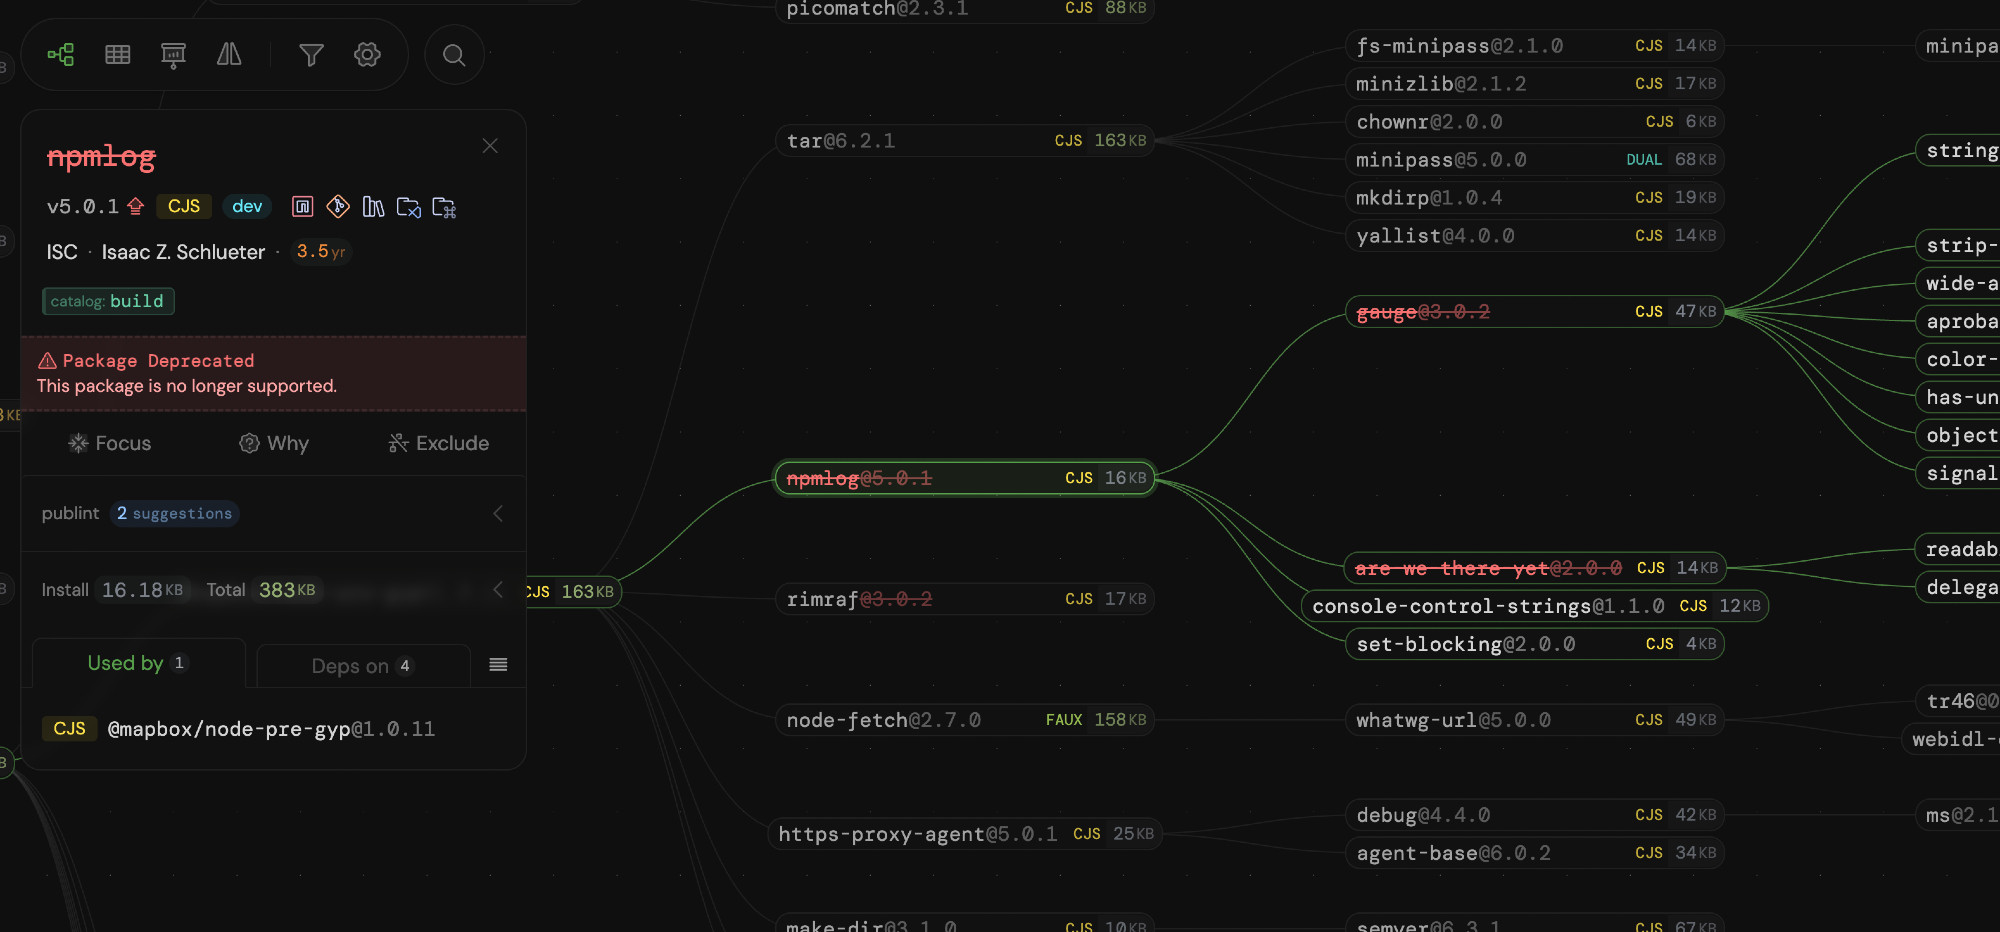The width and height of the screenshot is (2000, 932).
Task: Select the Deps on tab
Action: [363, 666]
